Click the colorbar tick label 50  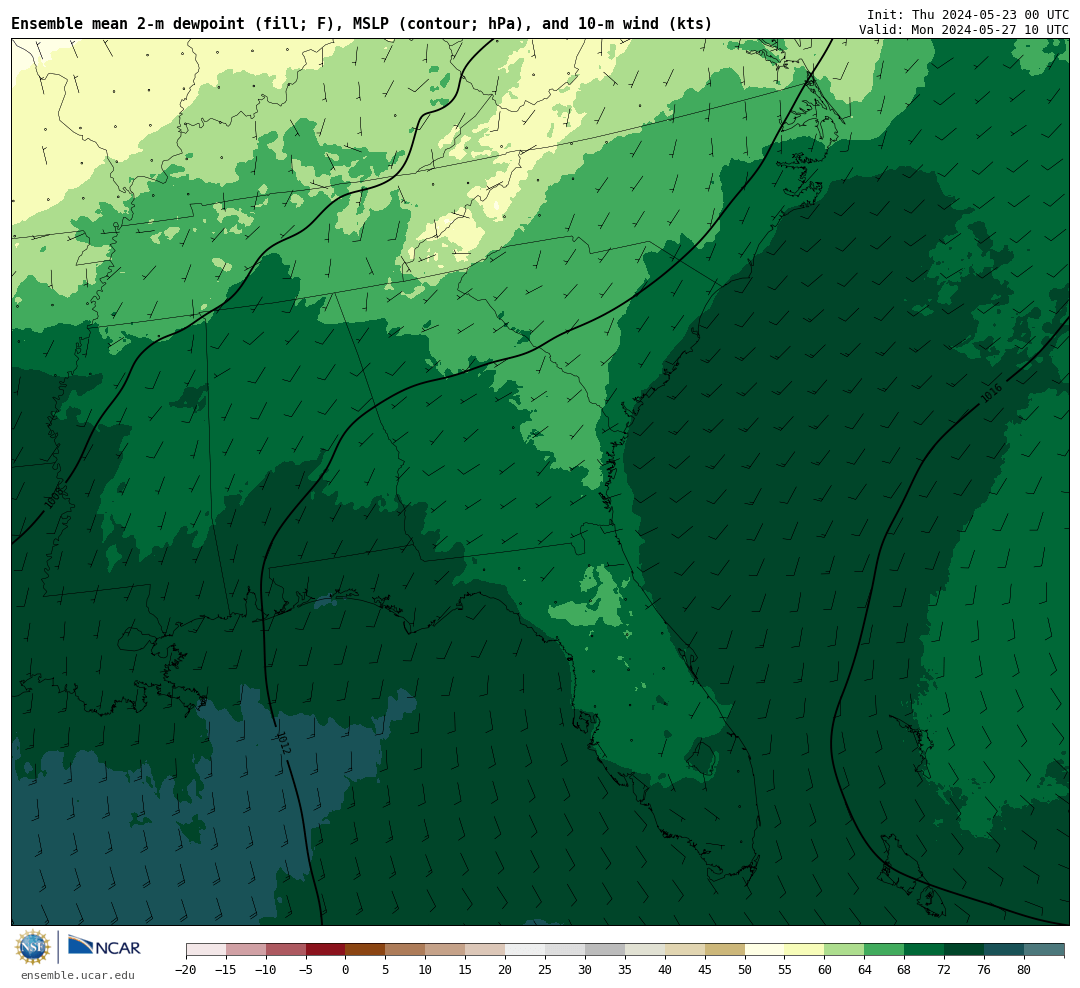(745, 970)
